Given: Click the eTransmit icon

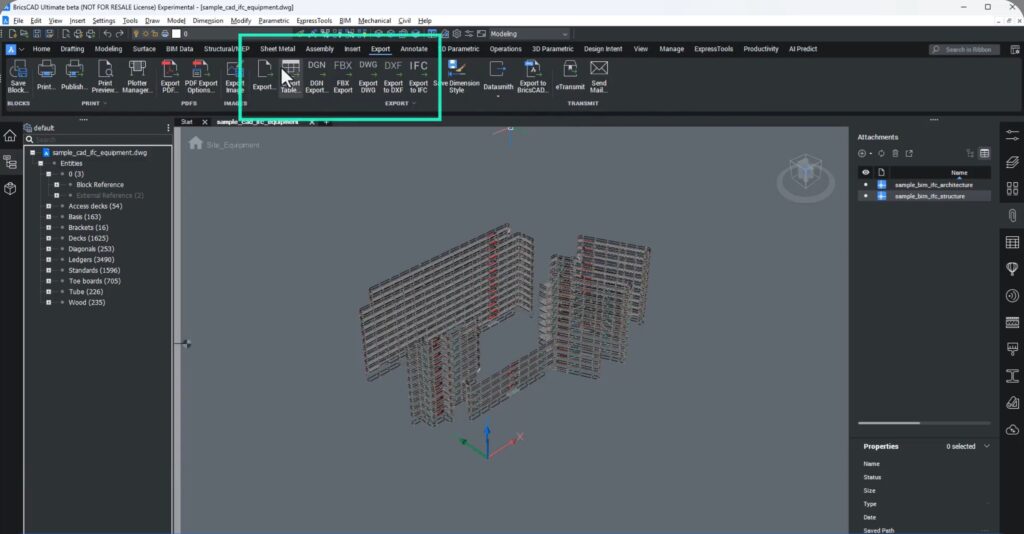Looking at the screenshot, I should coord(570,76).
